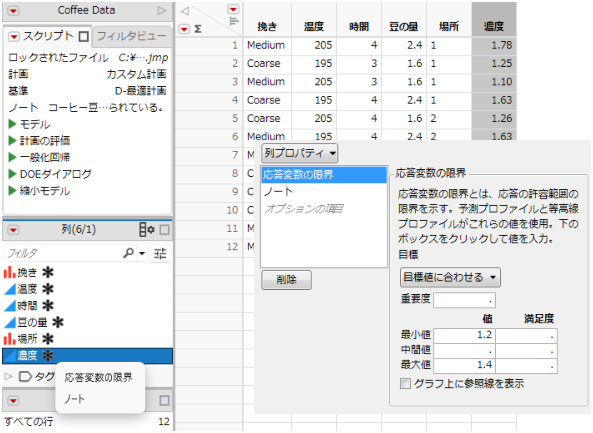Click the 計画 カスタム計画 property row

[87, 74]
